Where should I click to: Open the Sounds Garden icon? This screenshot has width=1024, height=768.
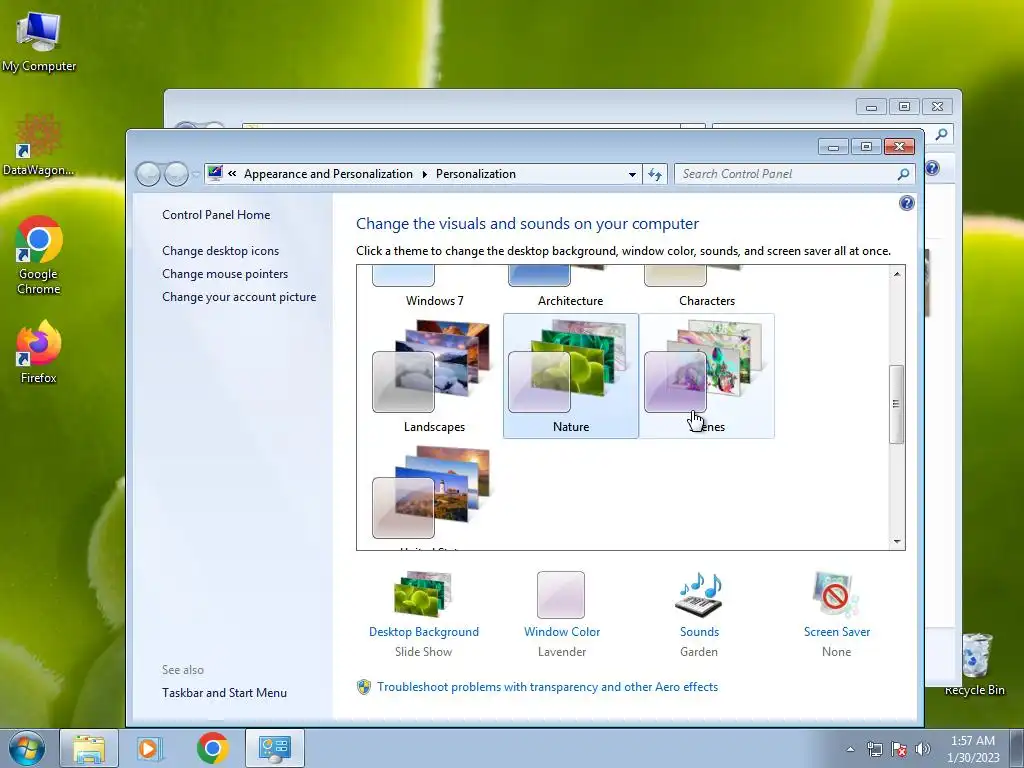click(699, 594)
